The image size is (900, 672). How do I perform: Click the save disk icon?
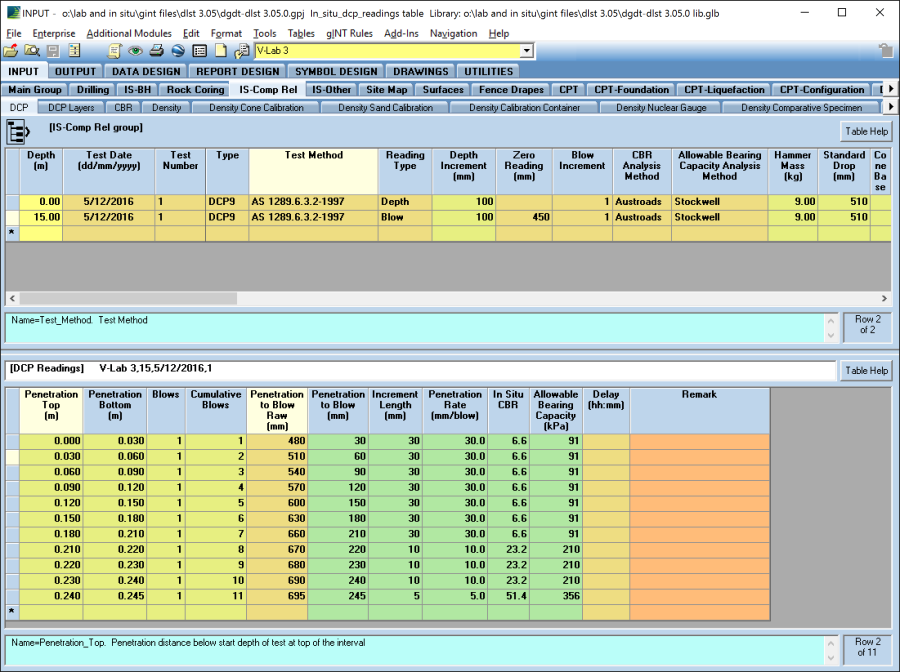tap(52, 51)
